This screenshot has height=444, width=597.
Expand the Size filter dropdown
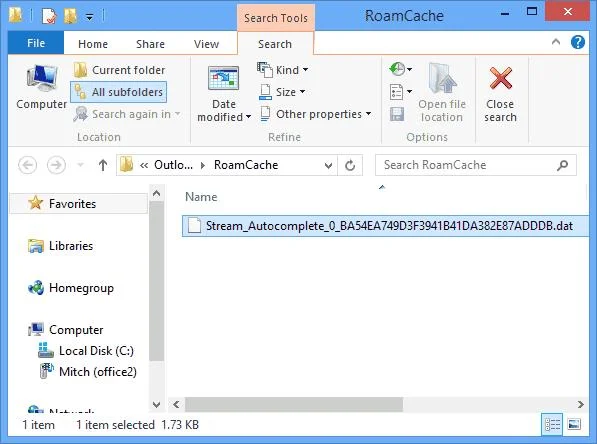pyautogui.click(x=282, y=92)
